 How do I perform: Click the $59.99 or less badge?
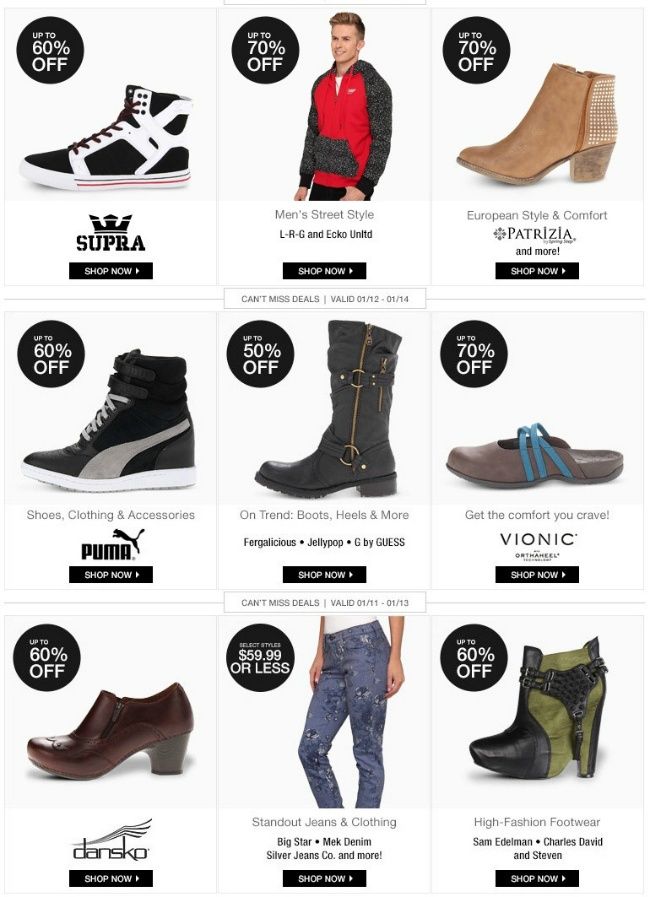click(x=260, y=657)
